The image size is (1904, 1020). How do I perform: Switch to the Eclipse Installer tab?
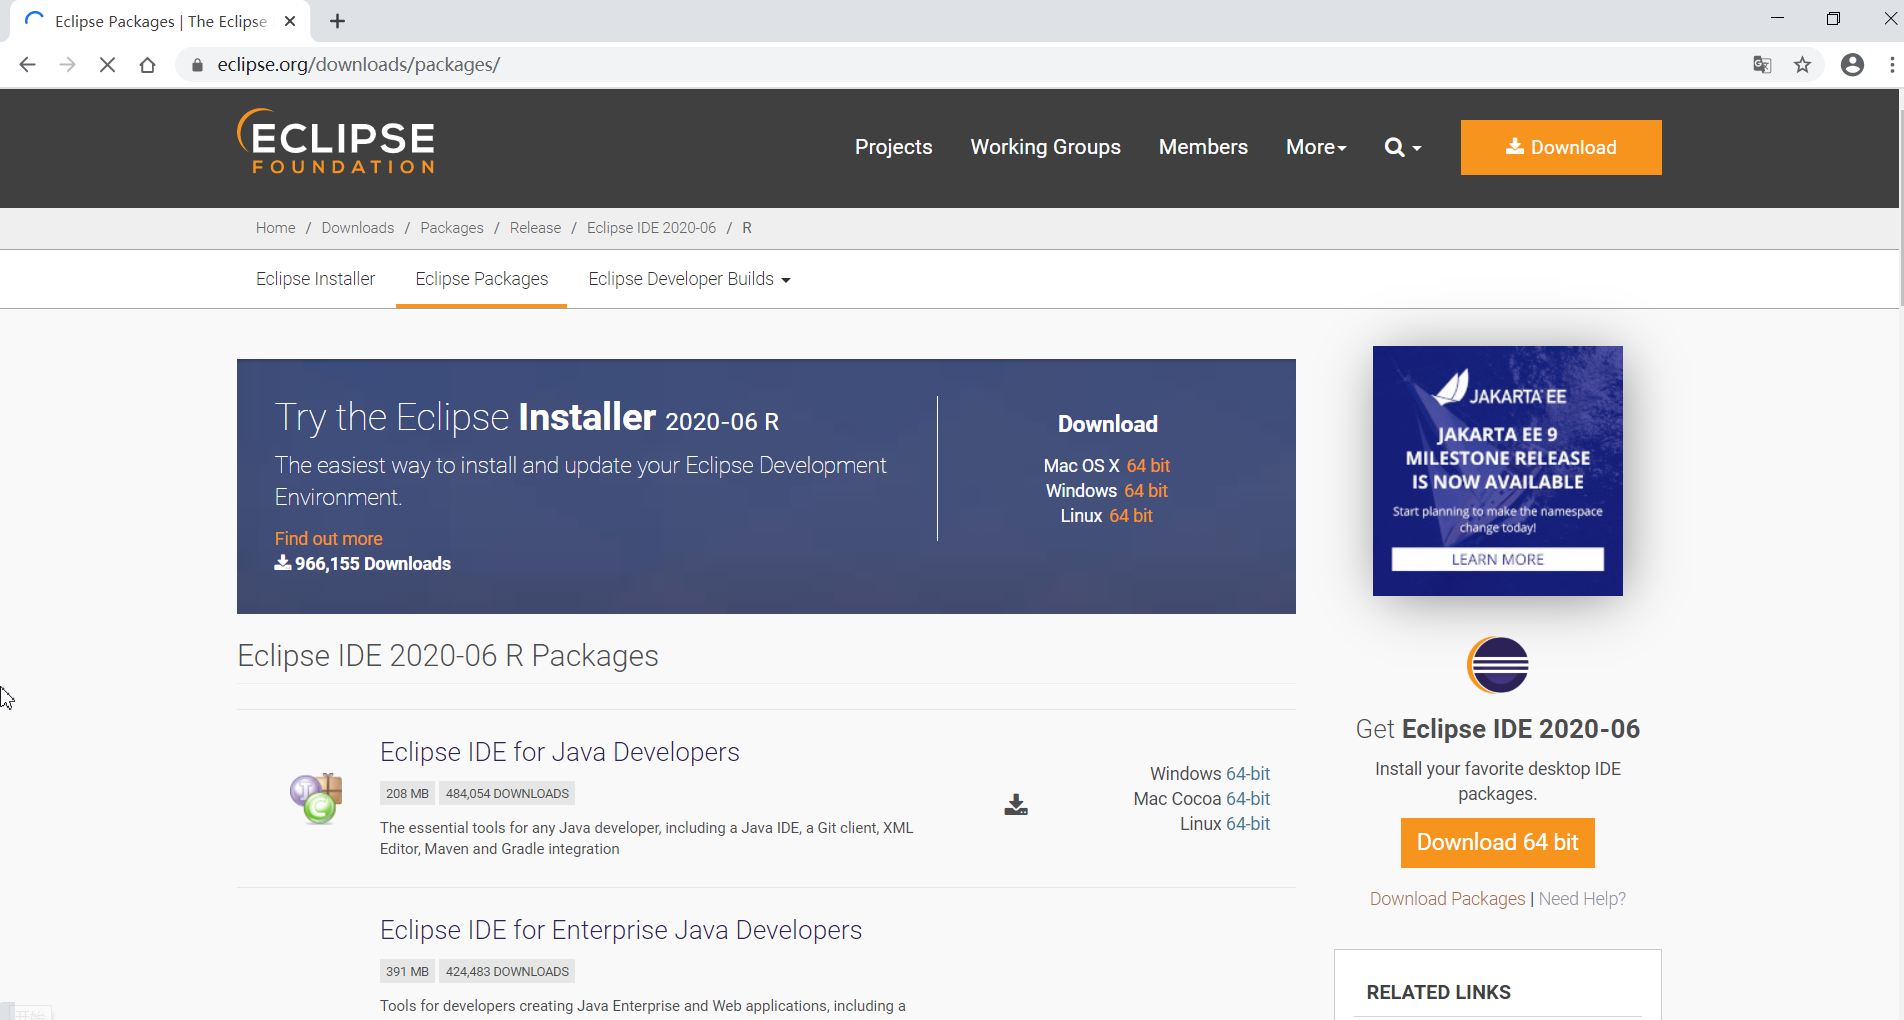tap(315, 279)
